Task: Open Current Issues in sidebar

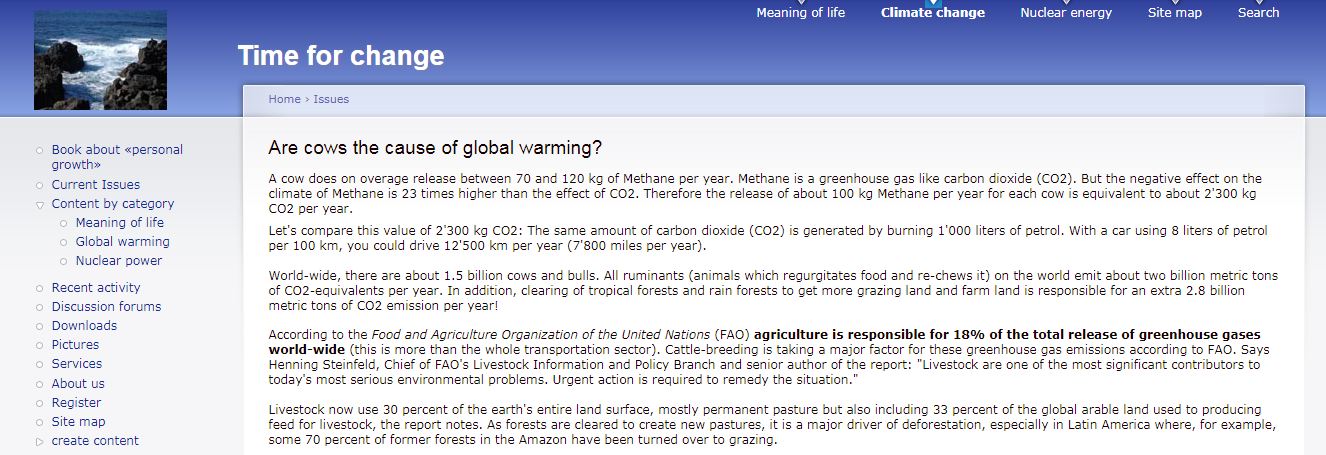Action: click(x=96, y=184)
